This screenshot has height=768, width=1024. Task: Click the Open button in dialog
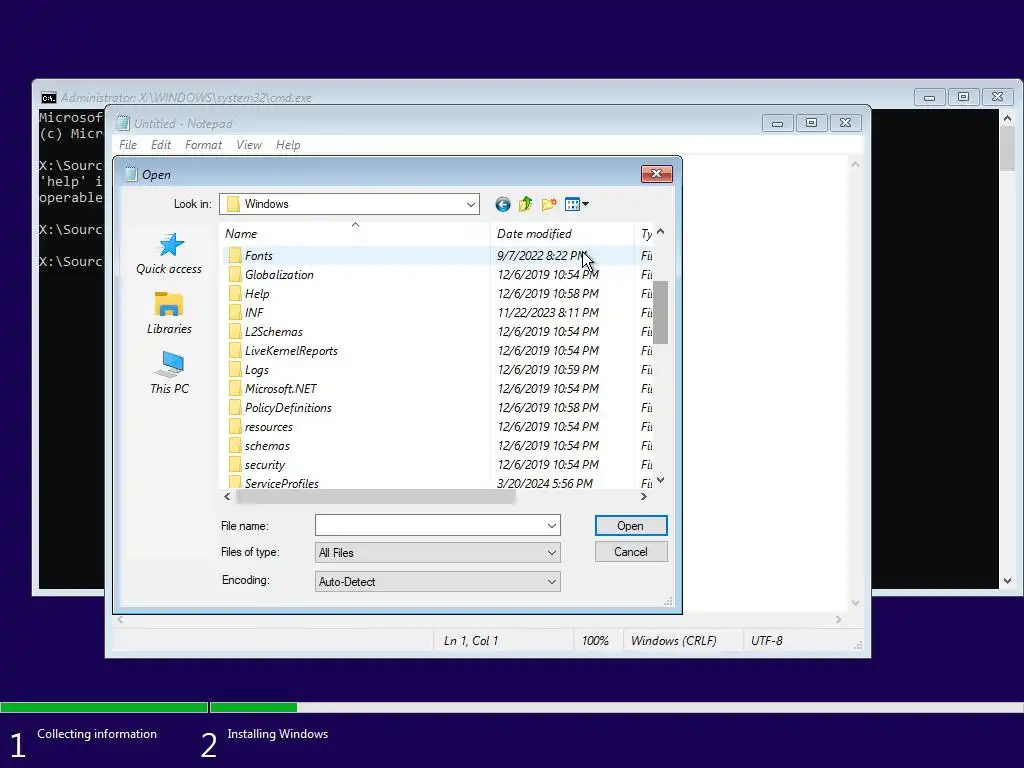(631, 526)
